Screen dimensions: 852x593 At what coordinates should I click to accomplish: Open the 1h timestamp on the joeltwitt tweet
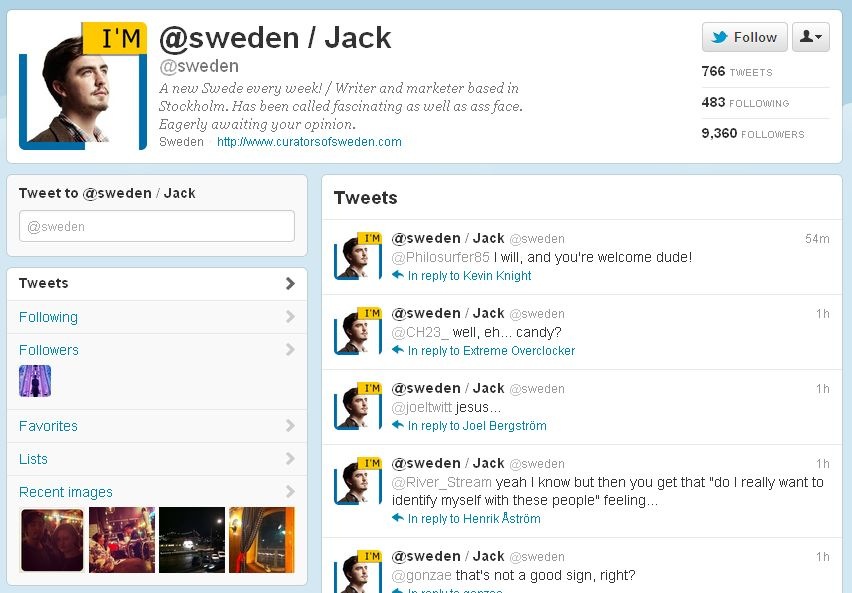pos(823,389)
